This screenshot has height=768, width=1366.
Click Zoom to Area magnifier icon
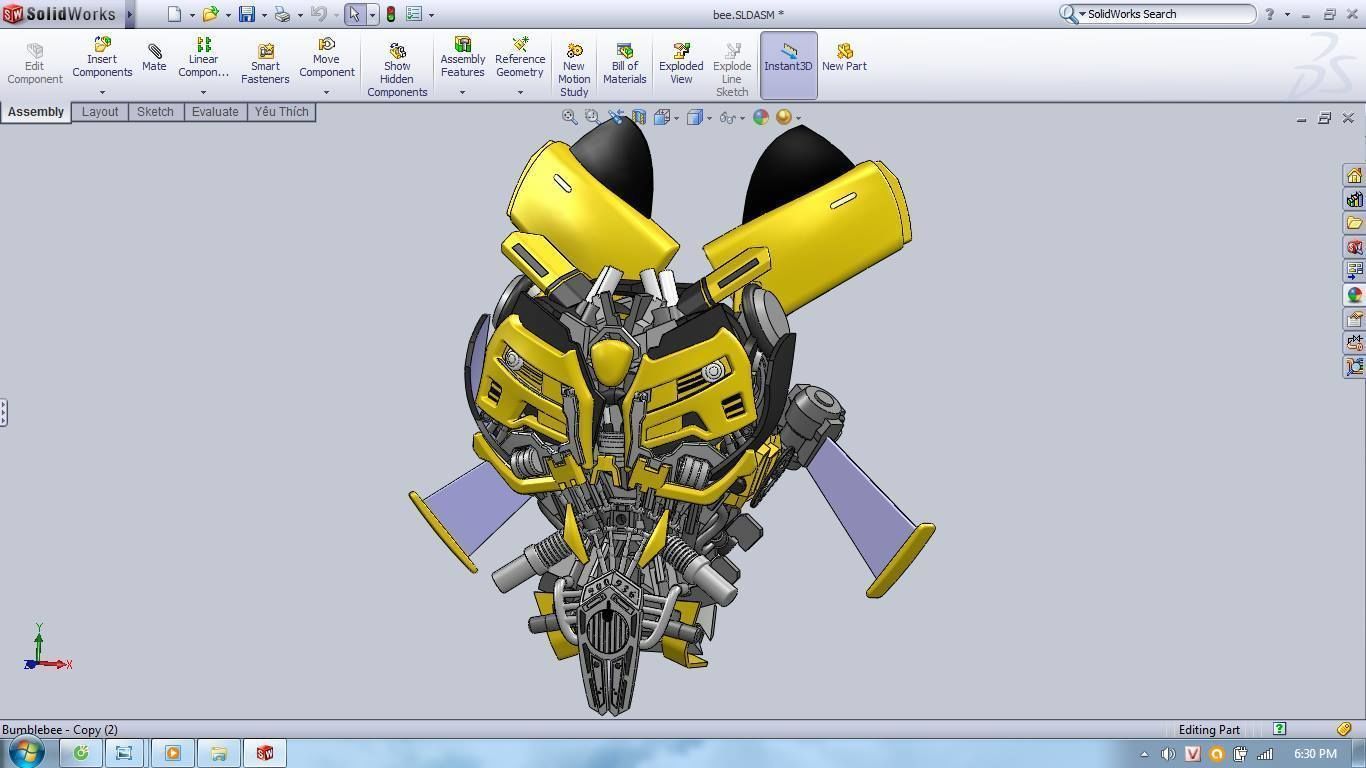pyautogui.click(x=591, y=117)
